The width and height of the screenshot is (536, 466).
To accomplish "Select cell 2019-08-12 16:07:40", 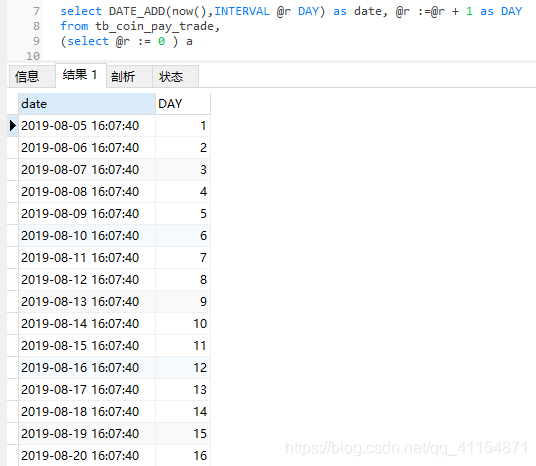I will 87,280.
